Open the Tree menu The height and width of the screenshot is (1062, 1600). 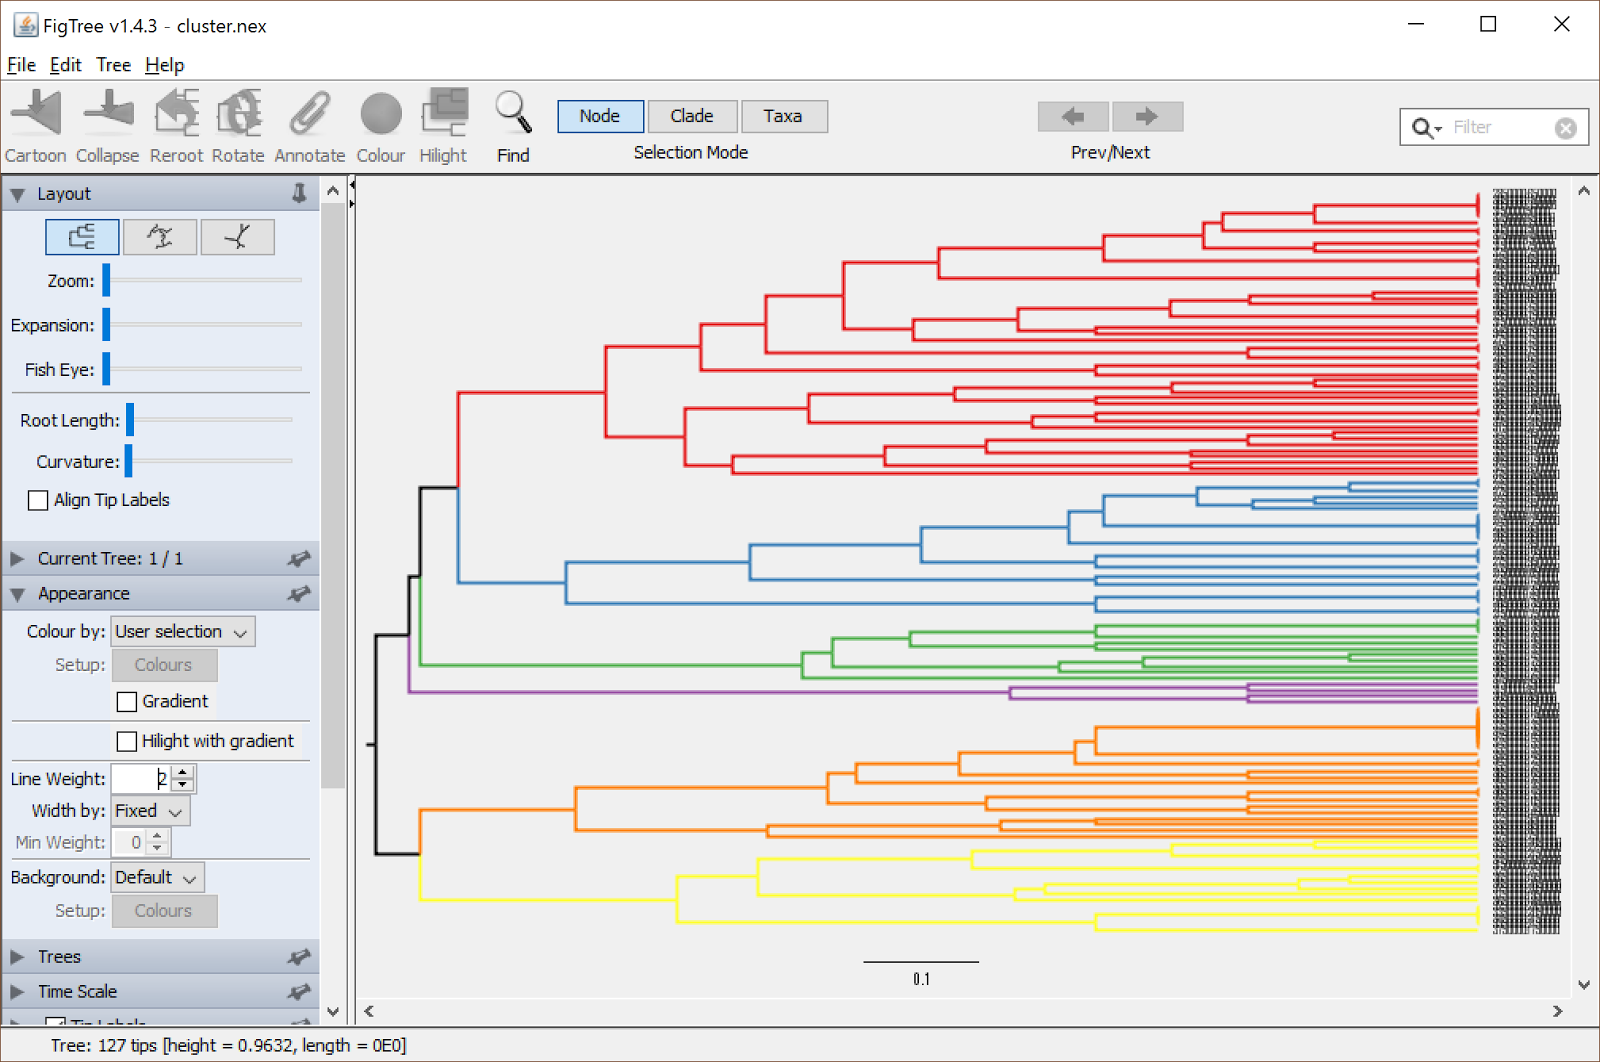point(113,65)
